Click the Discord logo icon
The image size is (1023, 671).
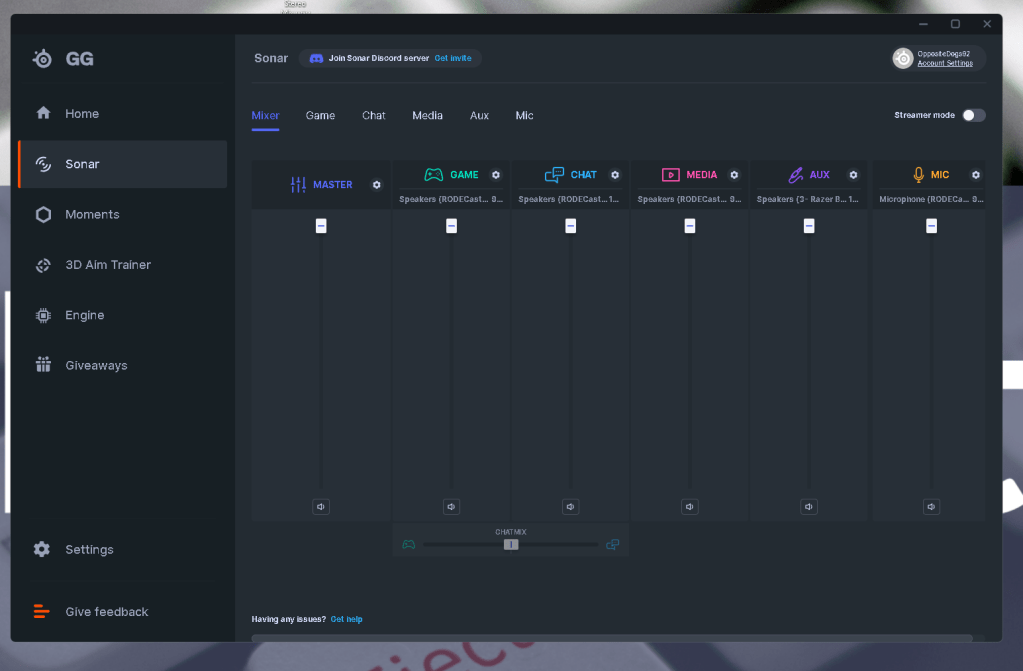point(316,58)
